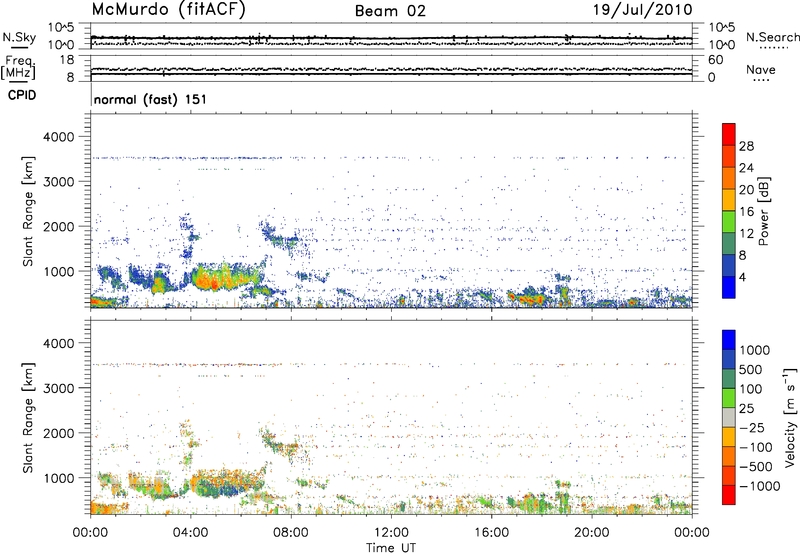Click the N.Sky noise trace in top strip
The image size is (800, 554).
click(x=391, y=38)
